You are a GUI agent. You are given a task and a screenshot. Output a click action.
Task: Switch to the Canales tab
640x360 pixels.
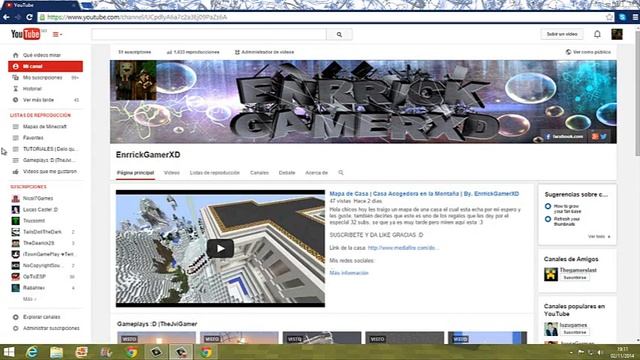(x=260, y=173)
